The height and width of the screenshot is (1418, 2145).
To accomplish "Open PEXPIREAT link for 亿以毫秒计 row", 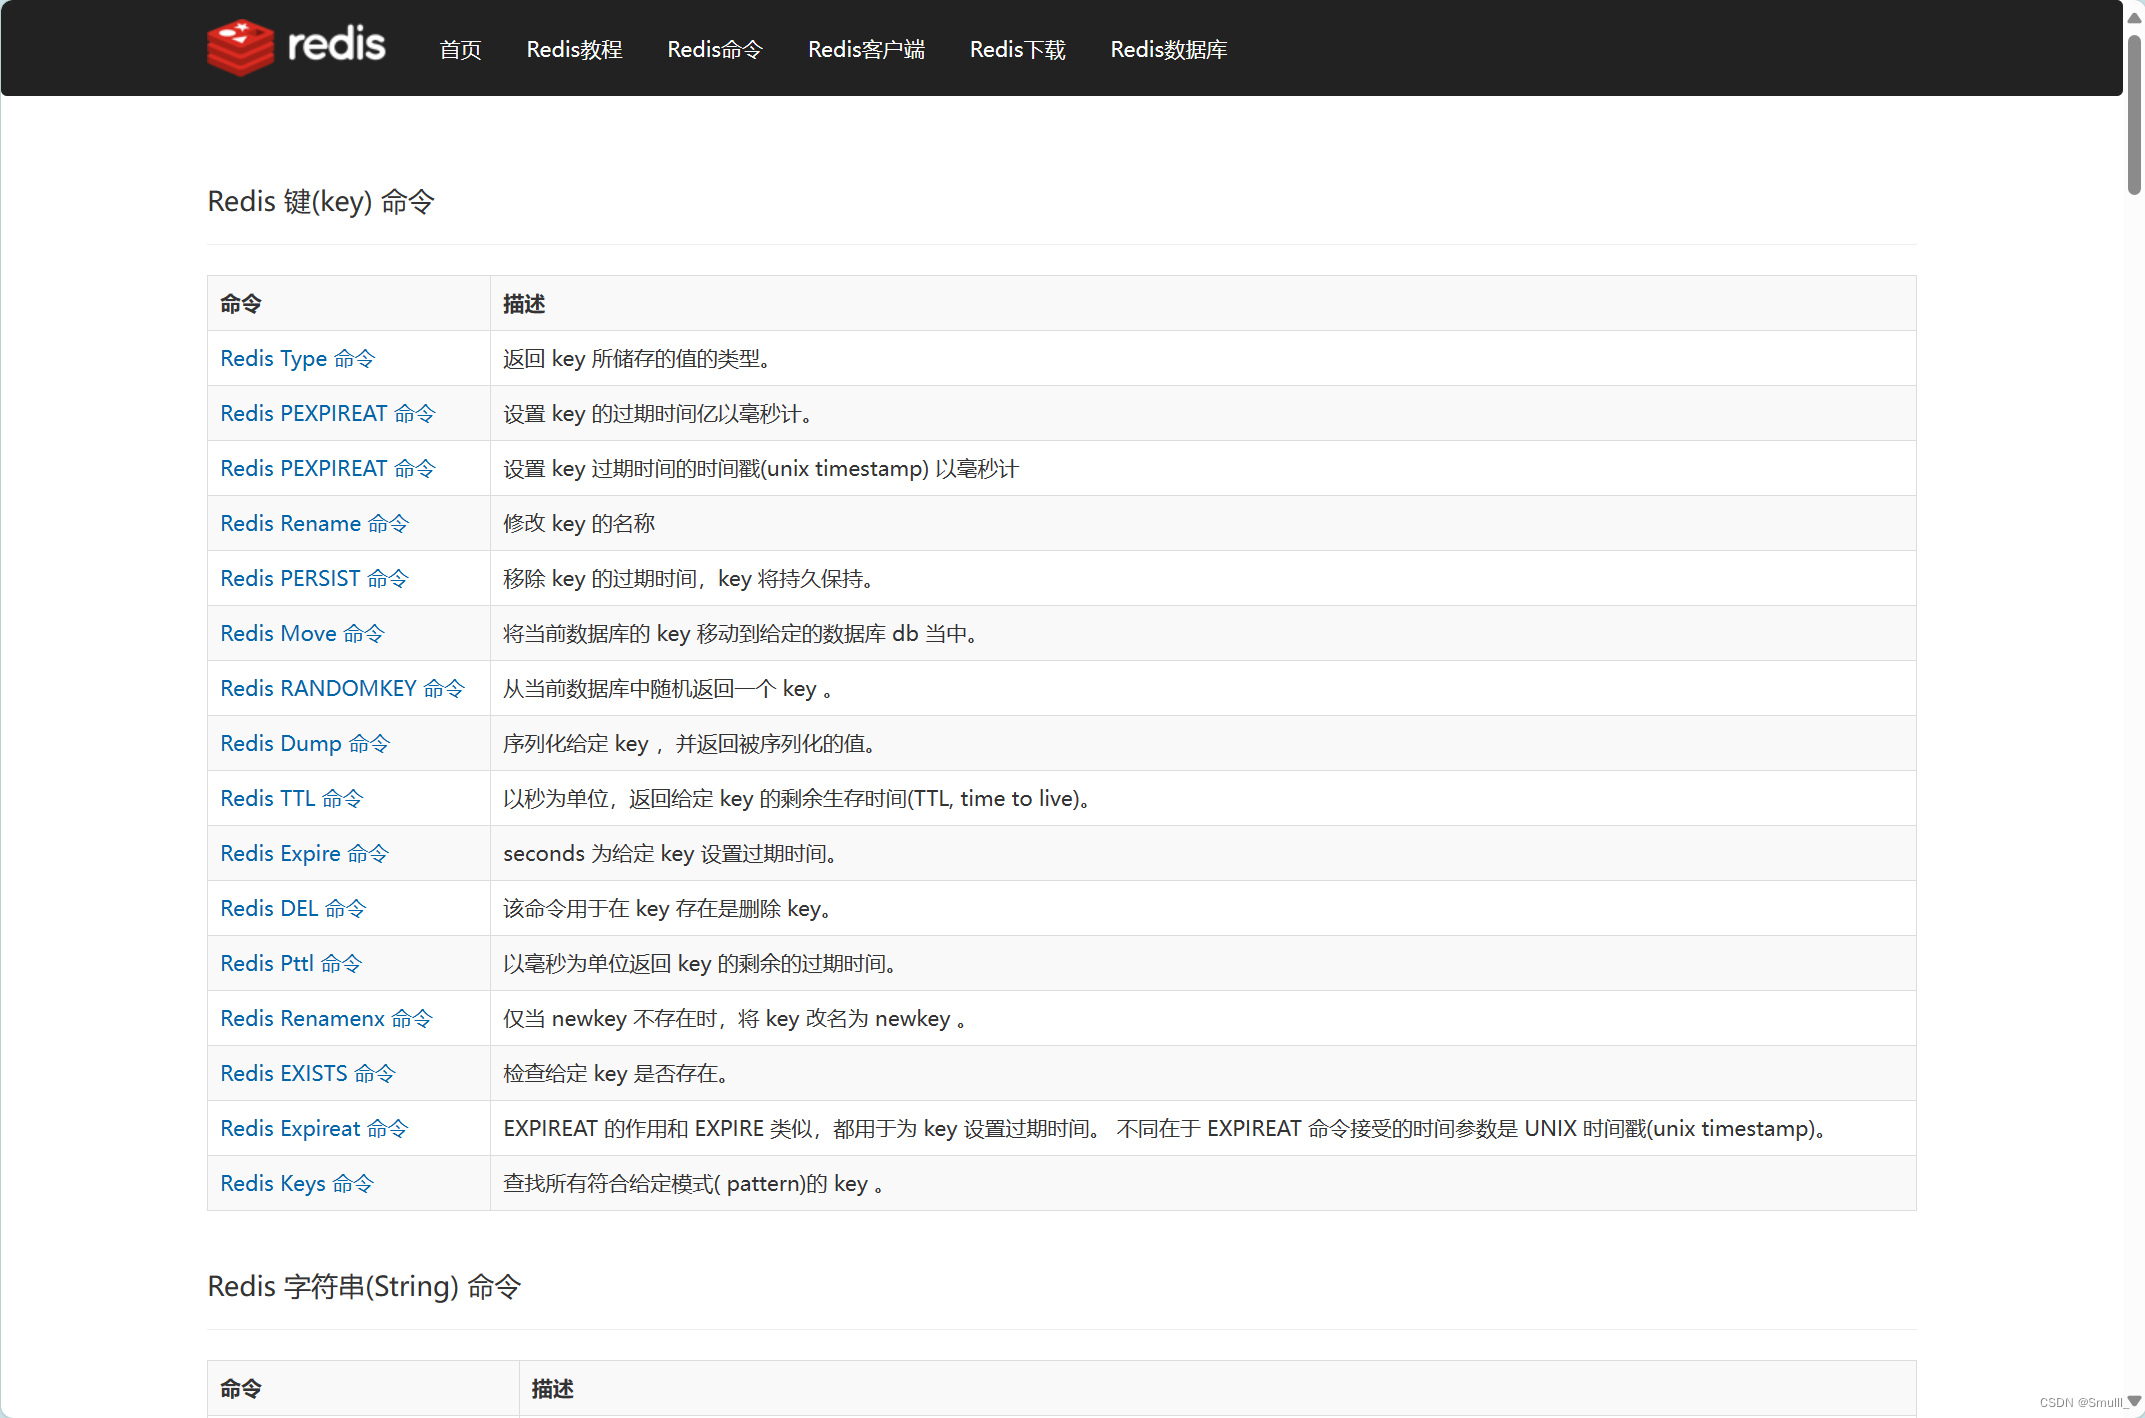I will coord(328,413).
